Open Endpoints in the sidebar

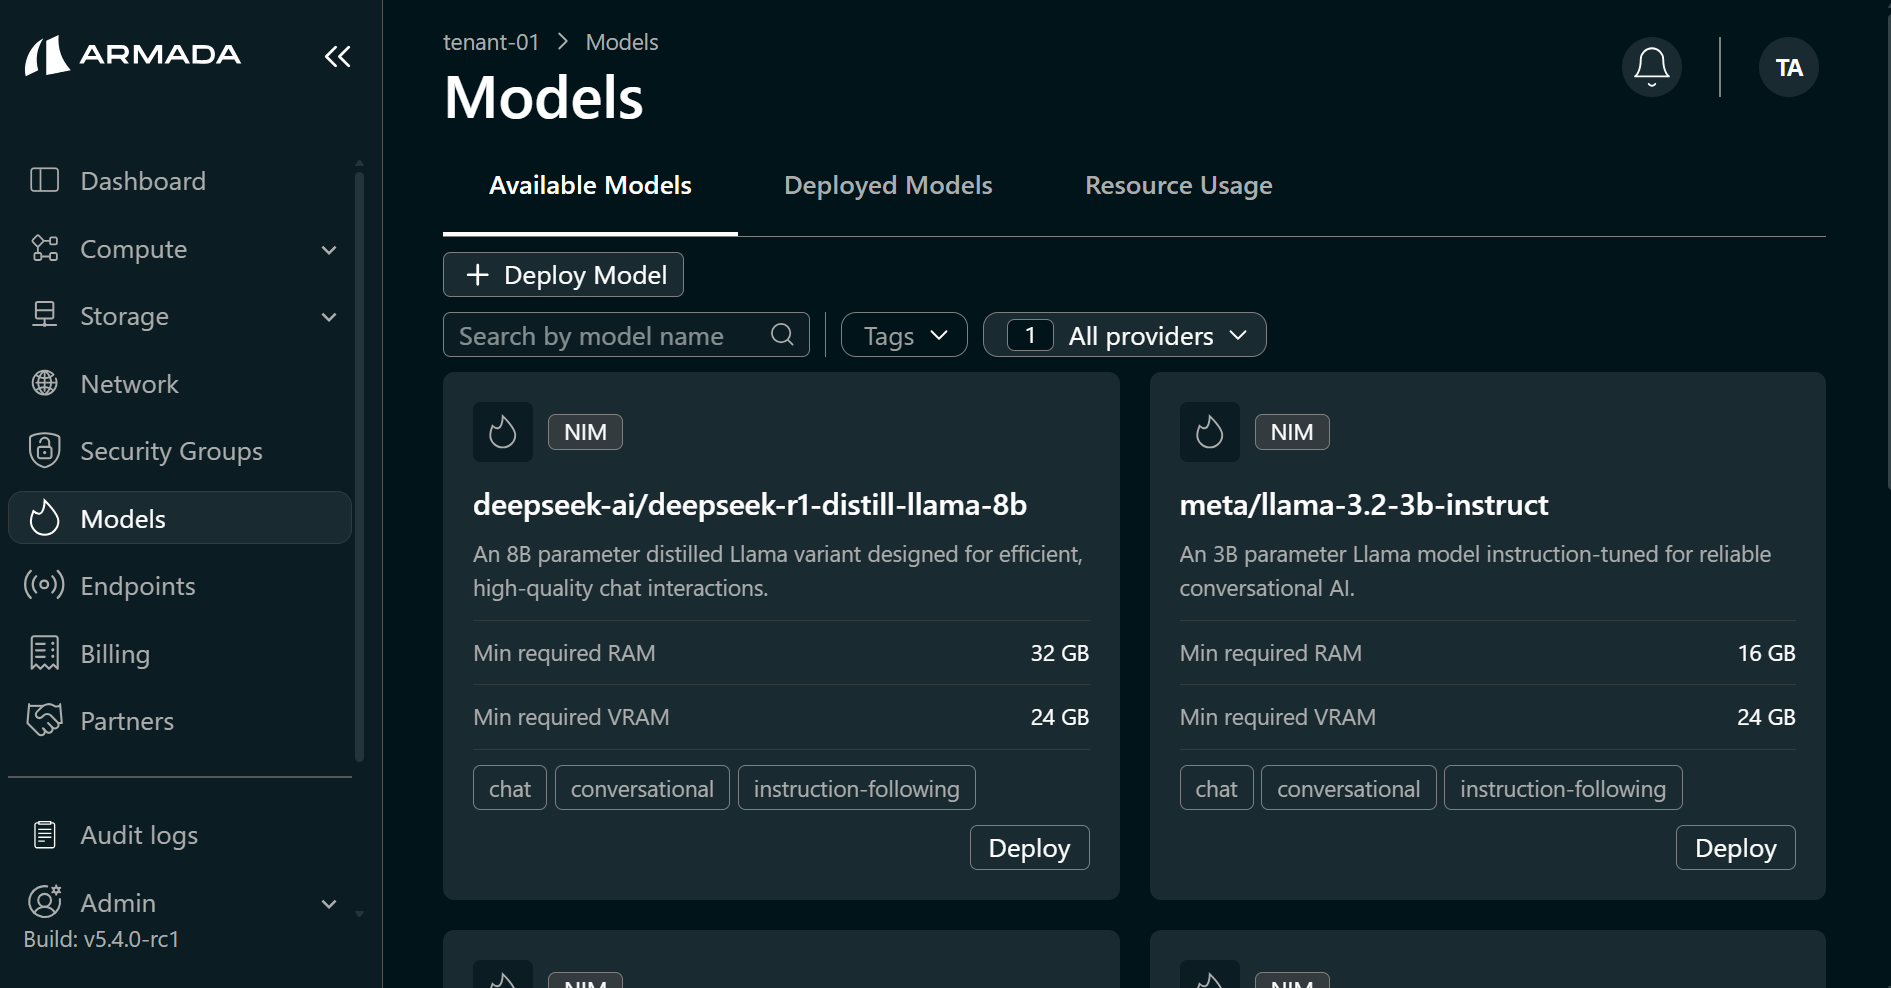click(180, 586)
